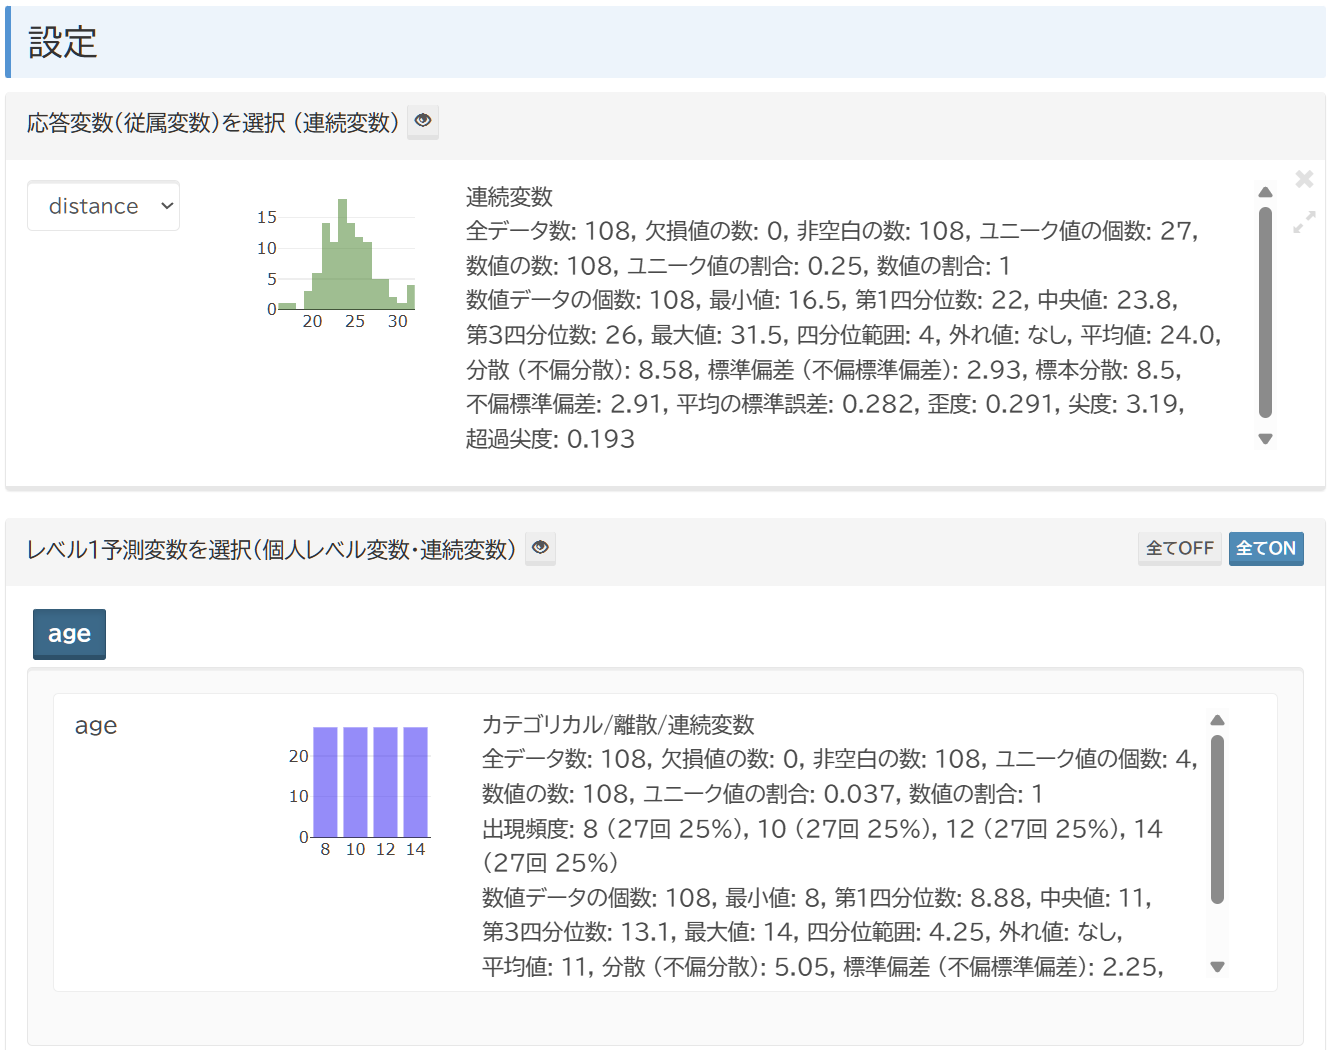1327x1050 pixels.
Task: Toggle eye icon beside レベル1予測変数 header
Action: coord(540,548)
